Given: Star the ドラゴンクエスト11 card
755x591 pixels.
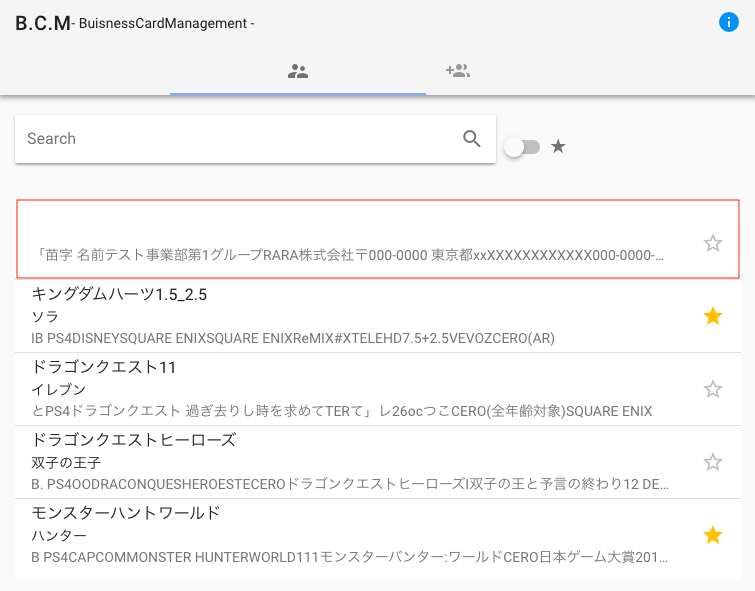Looking at the screenshot, I should pyautogui.click(x=713, y=389).
